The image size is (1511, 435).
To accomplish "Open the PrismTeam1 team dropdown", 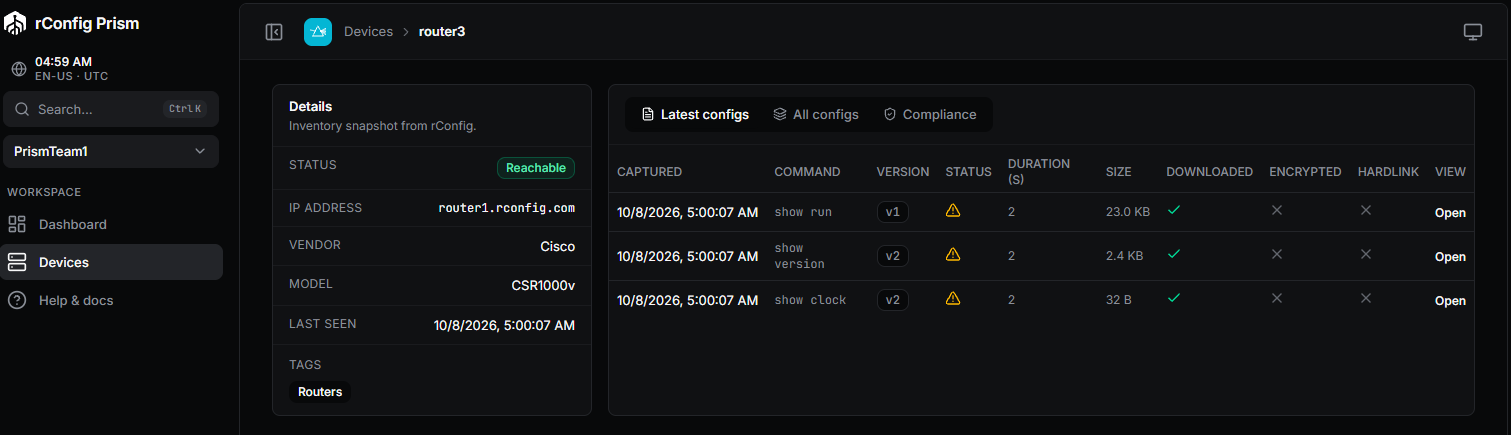I will click(x=111, y=151).
